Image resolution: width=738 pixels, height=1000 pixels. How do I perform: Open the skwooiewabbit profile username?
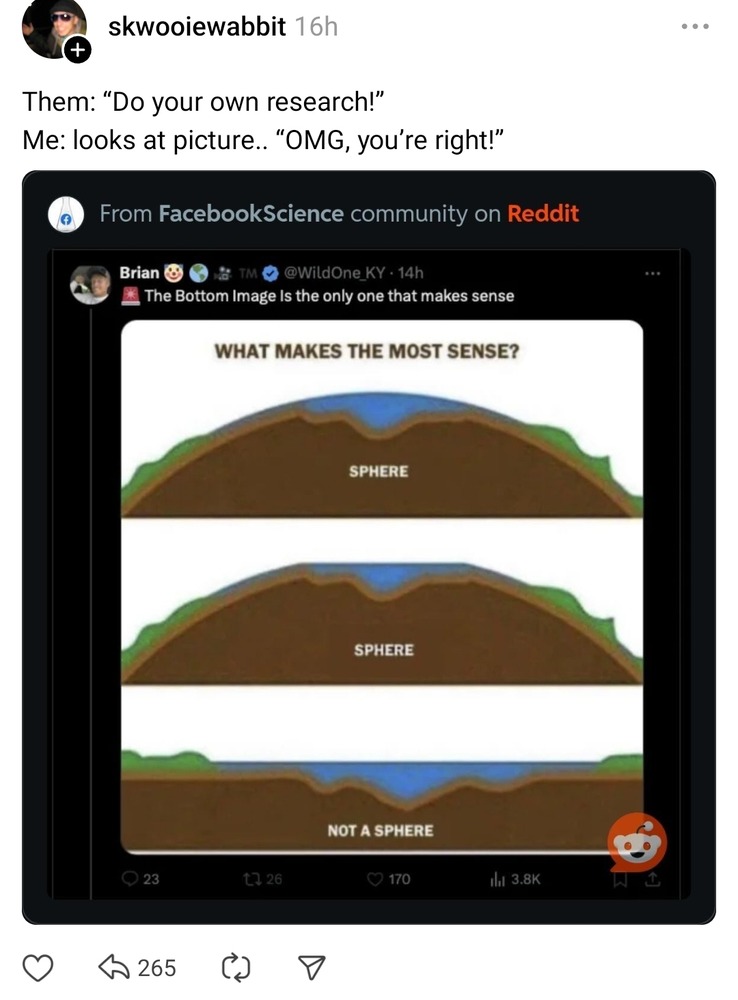click(196, 27)
